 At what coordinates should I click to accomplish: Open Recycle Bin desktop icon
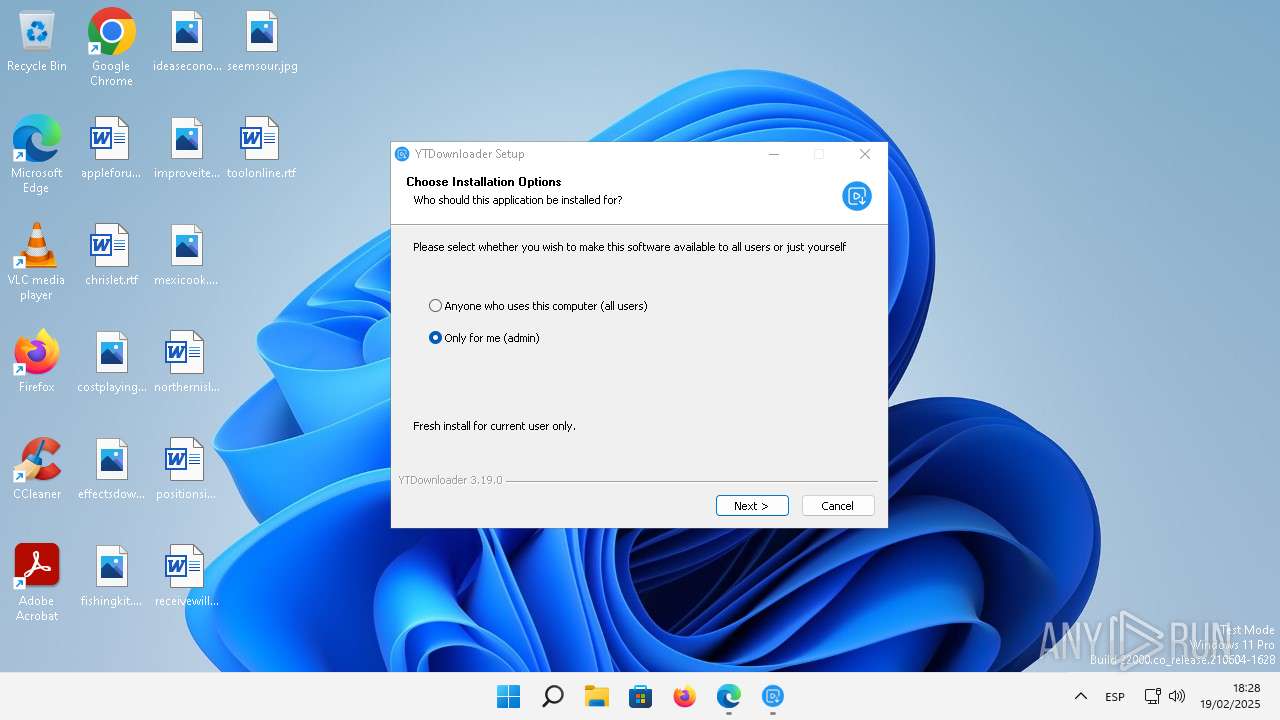coord(37,42)
